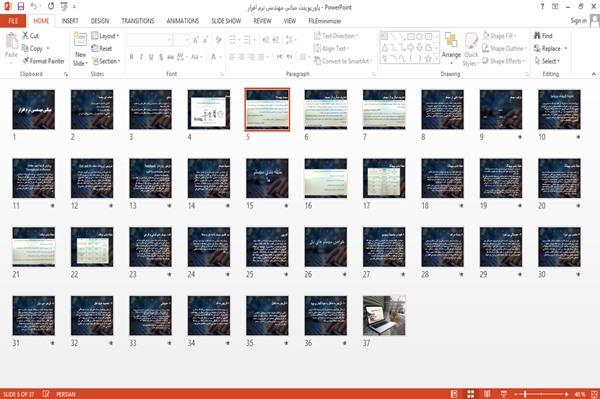The image size is (600, 399).
Task: Click the Underline formatting icon
Action: pyautogui.click(x=151, y=57)
